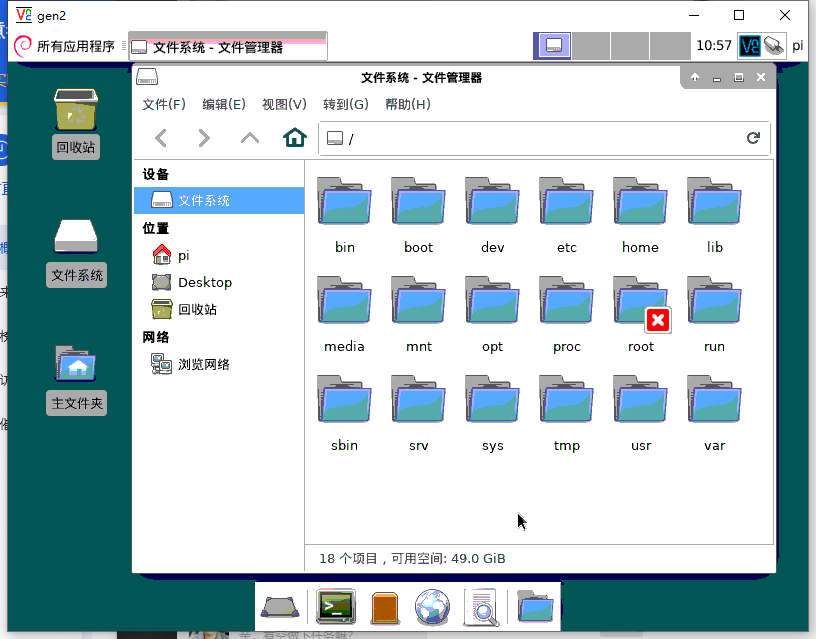Viewport: 816px width, 639px height.
Task: Click the 10:57 panel clock
Action: click(713, 46)
